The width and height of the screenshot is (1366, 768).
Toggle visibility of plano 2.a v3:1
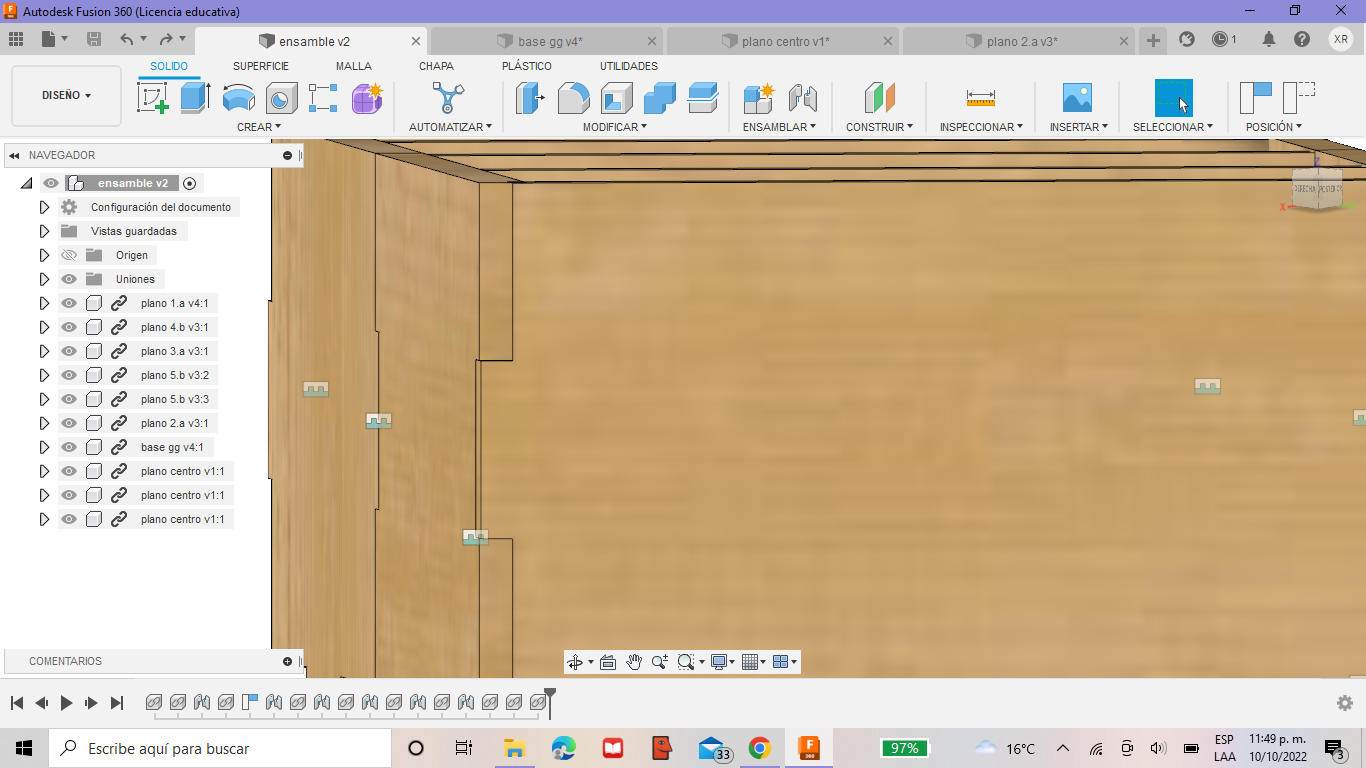[x=69, y=423]
